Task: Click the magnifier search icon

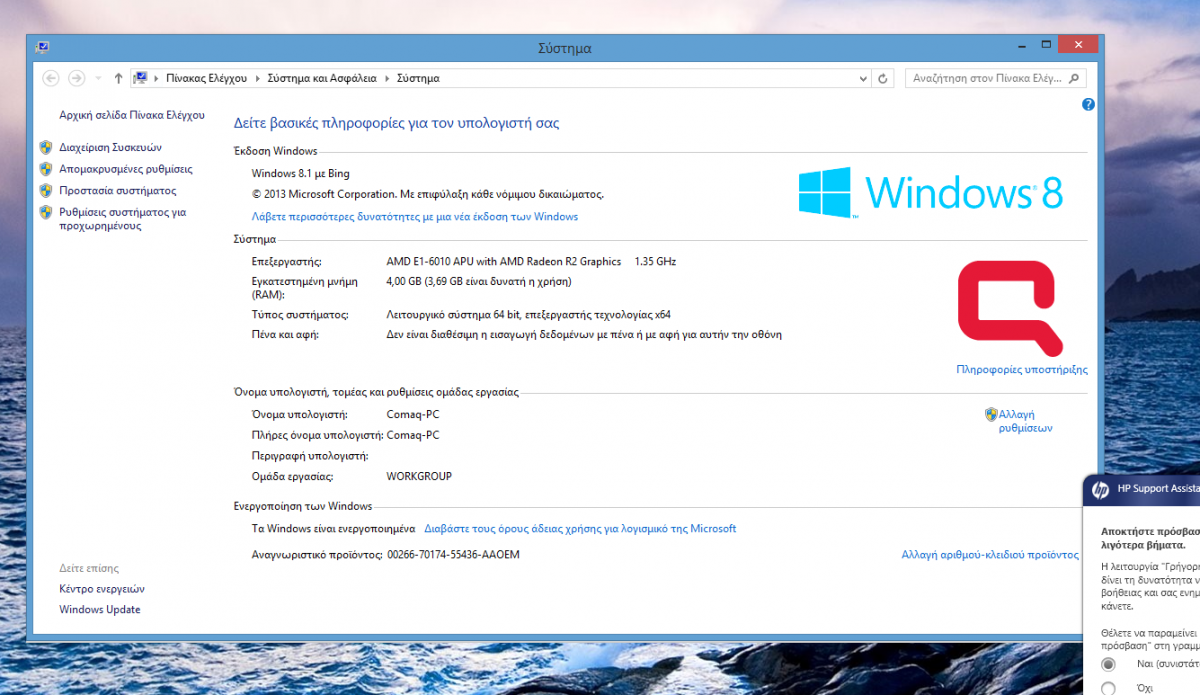Action: point(1074,78)
